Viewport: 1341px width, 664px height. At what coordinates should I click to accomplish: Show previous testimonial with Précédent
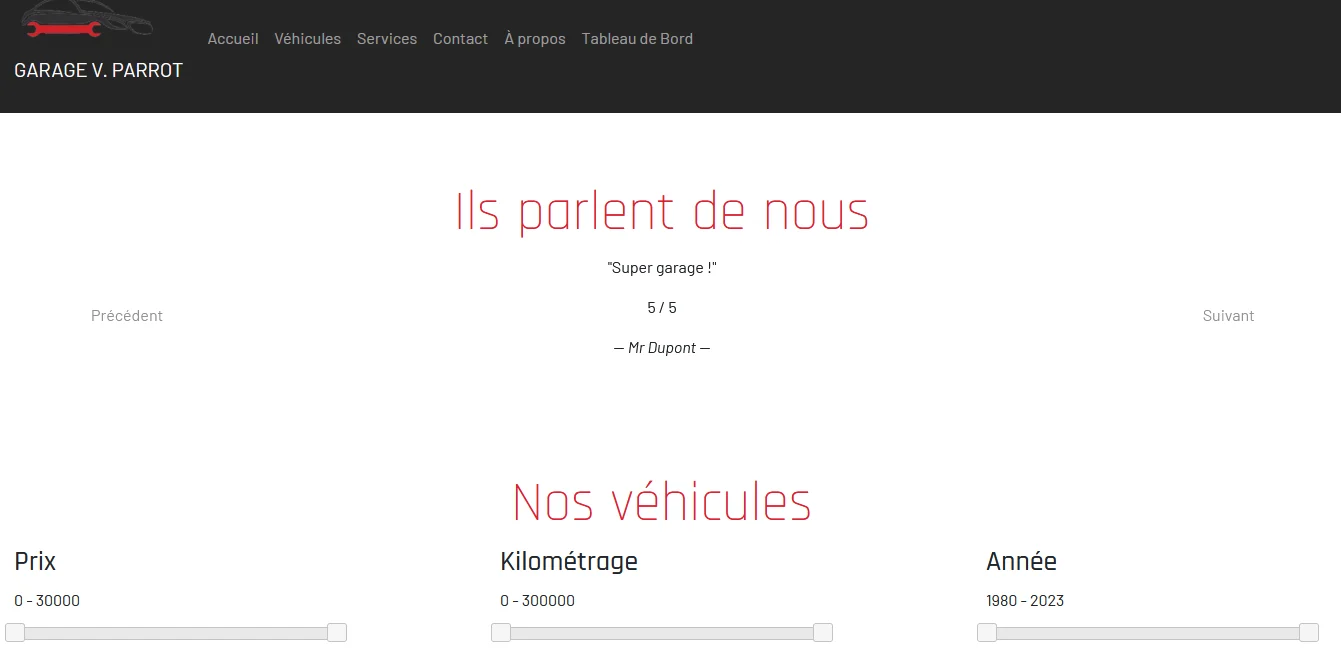127,316
